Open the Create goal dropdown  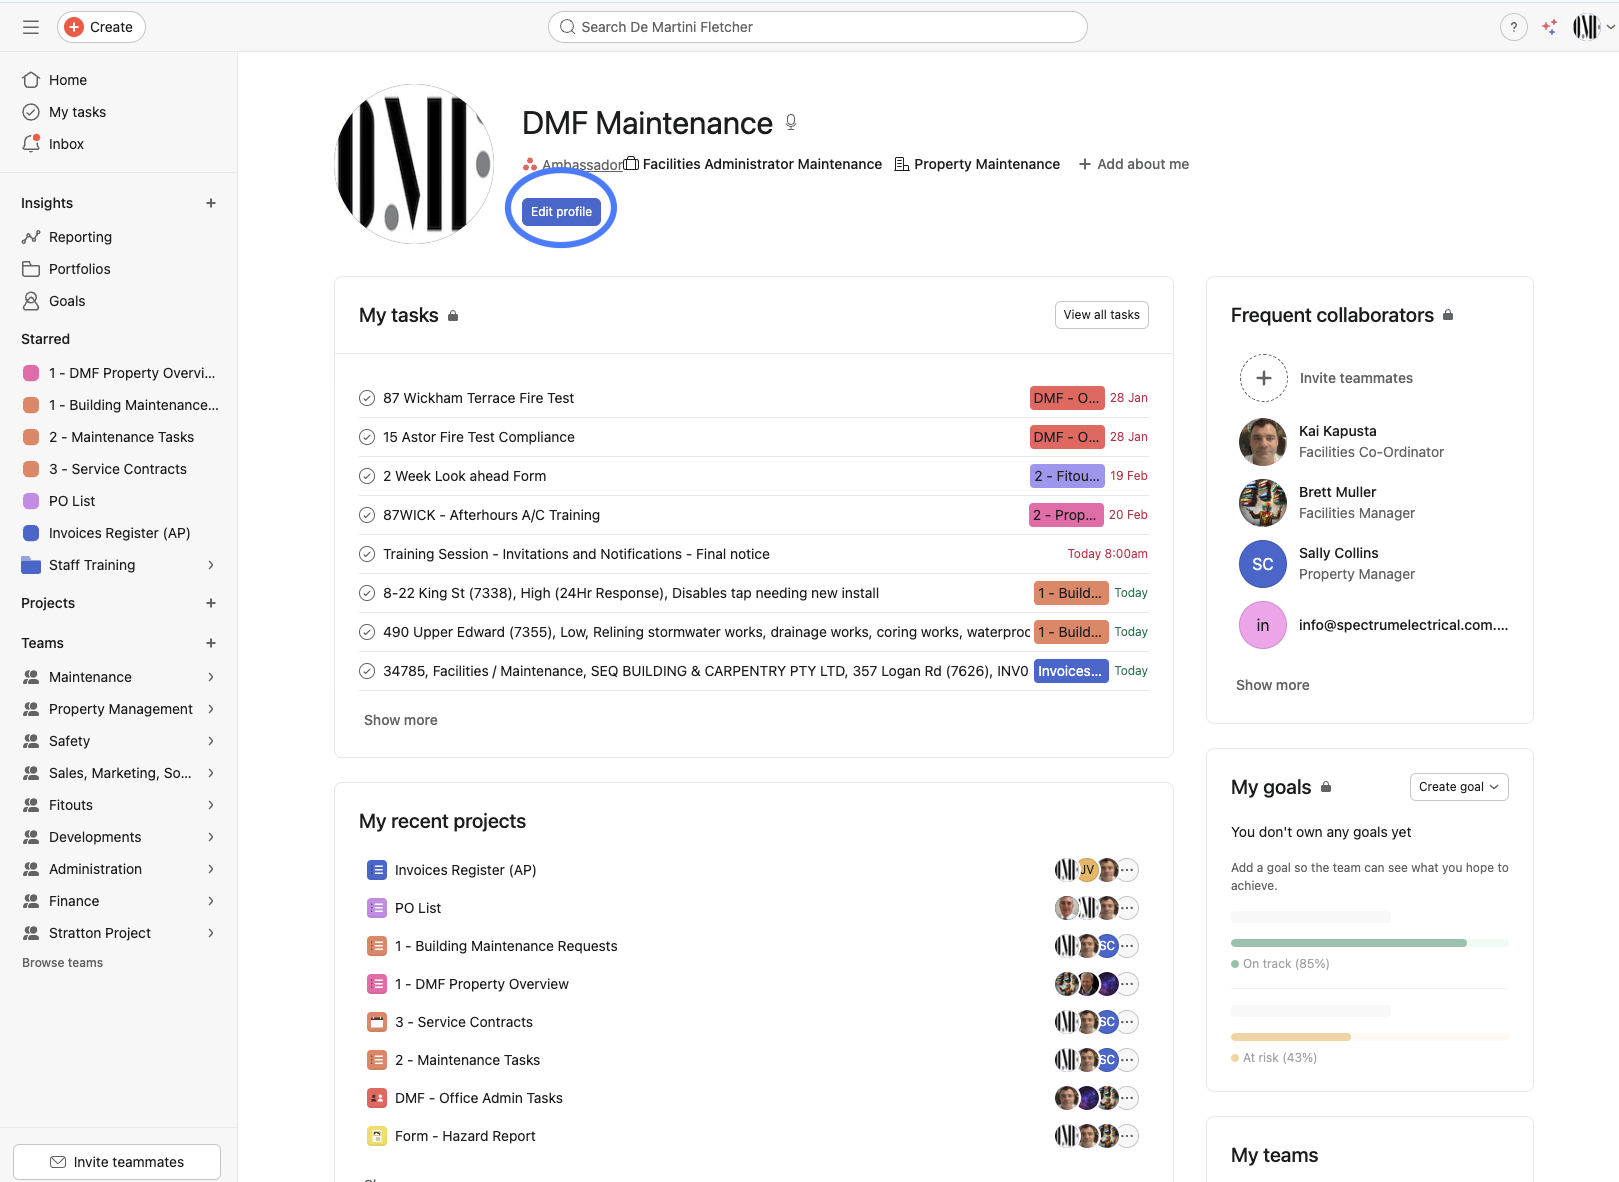(x=1459, y=787)
